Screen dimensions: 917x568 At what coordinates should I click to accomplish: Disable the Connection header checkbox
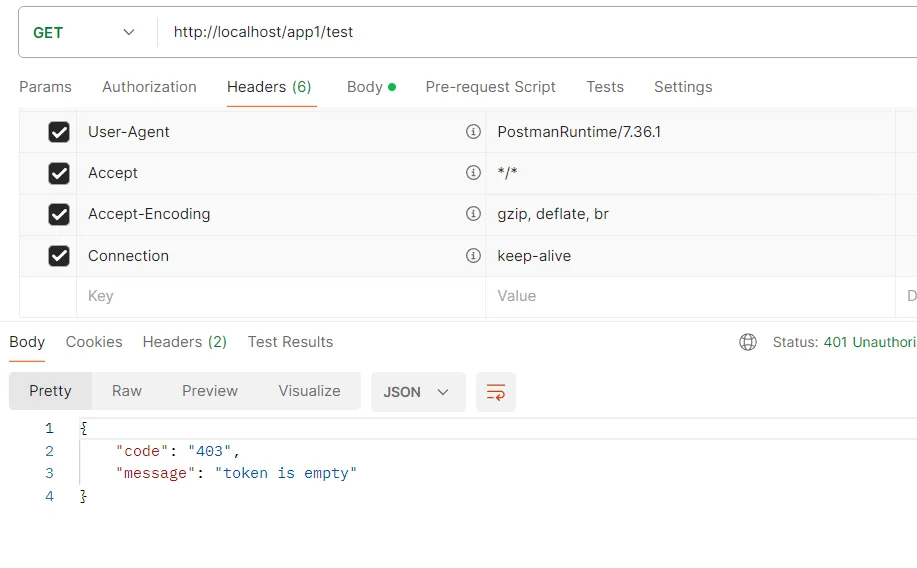point(59,256)
